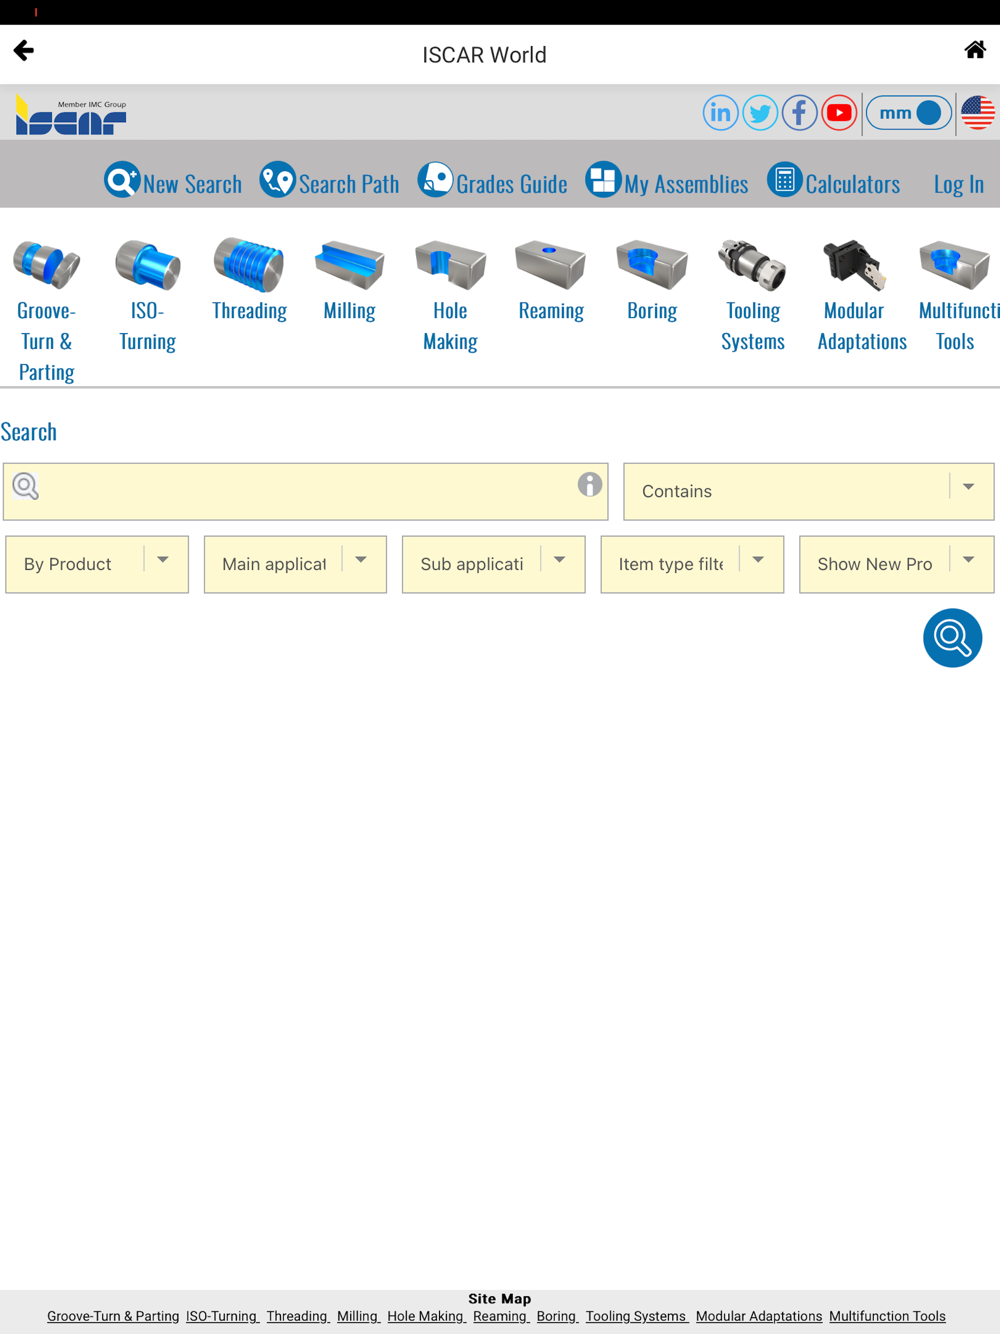Open ISCAR Facebook icon

coord(799,113)
